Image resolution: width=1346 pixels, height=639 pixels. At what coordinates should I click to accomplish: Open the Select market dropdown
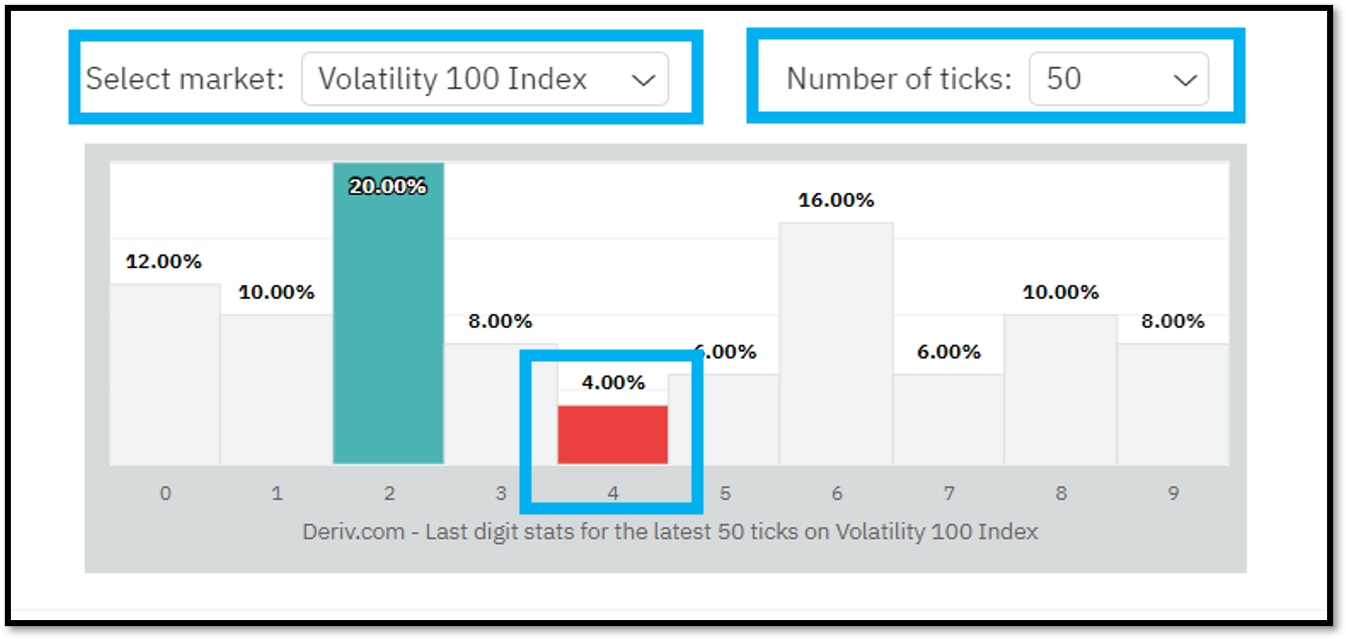[485, 79]
